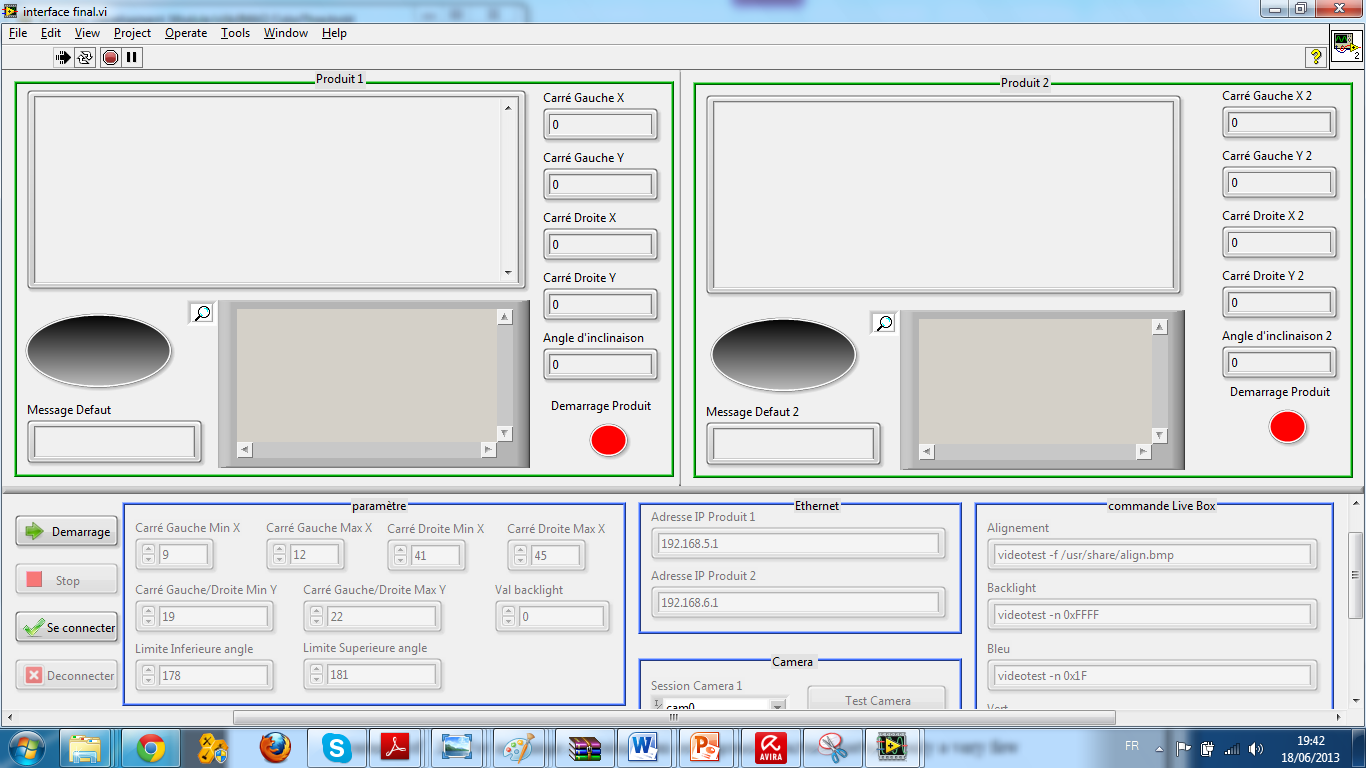Click the horizontal scrollbar at the window bottom
The width and height of the screenshot is (1366, 768).
[674, 717]
